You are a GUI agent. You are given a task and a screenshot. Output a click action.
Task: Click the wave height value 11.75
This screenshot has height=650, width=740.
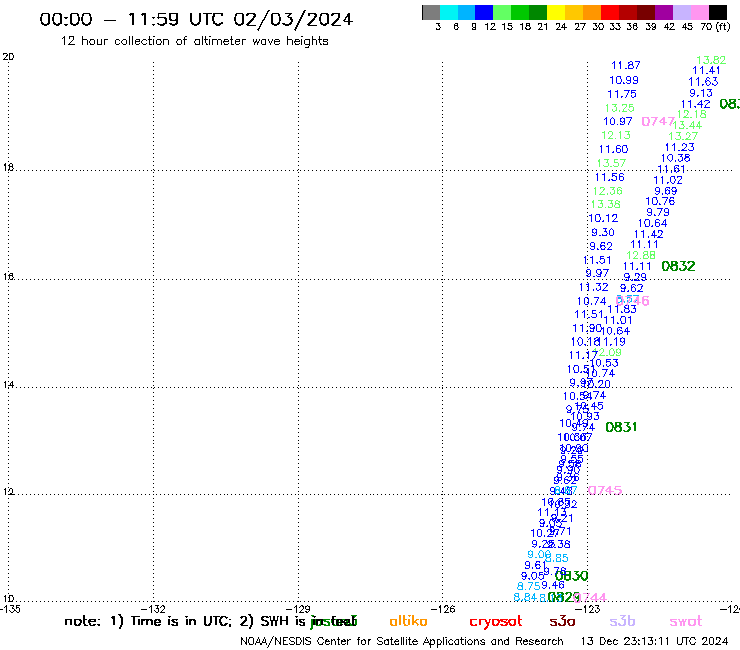pos(622,94)
